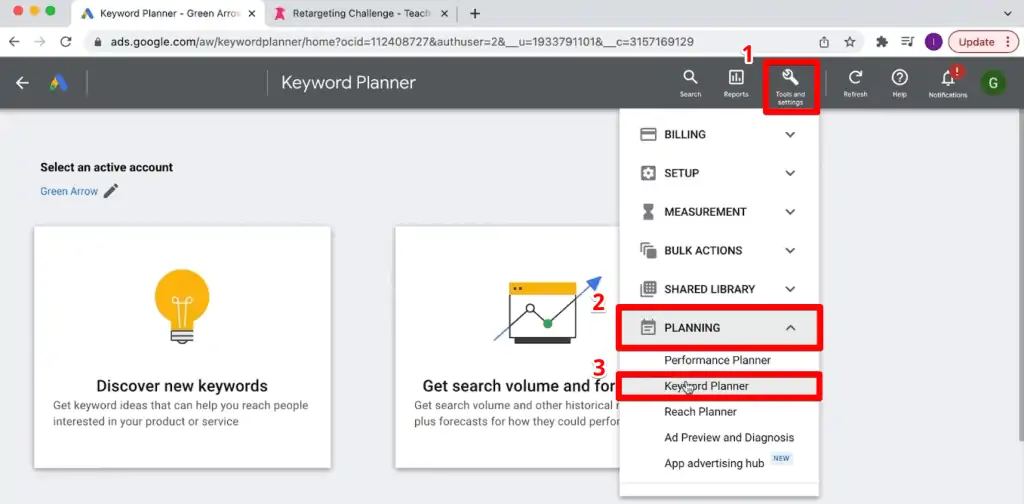Close the Retargeting Challenge tab
The width and height of the screenshot is (1024, 504).
point(444,14)
